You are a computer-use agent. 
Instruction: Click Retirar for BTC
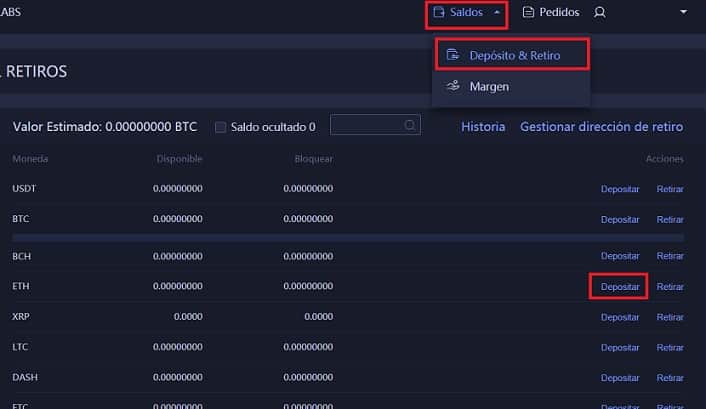pos(670,220)
